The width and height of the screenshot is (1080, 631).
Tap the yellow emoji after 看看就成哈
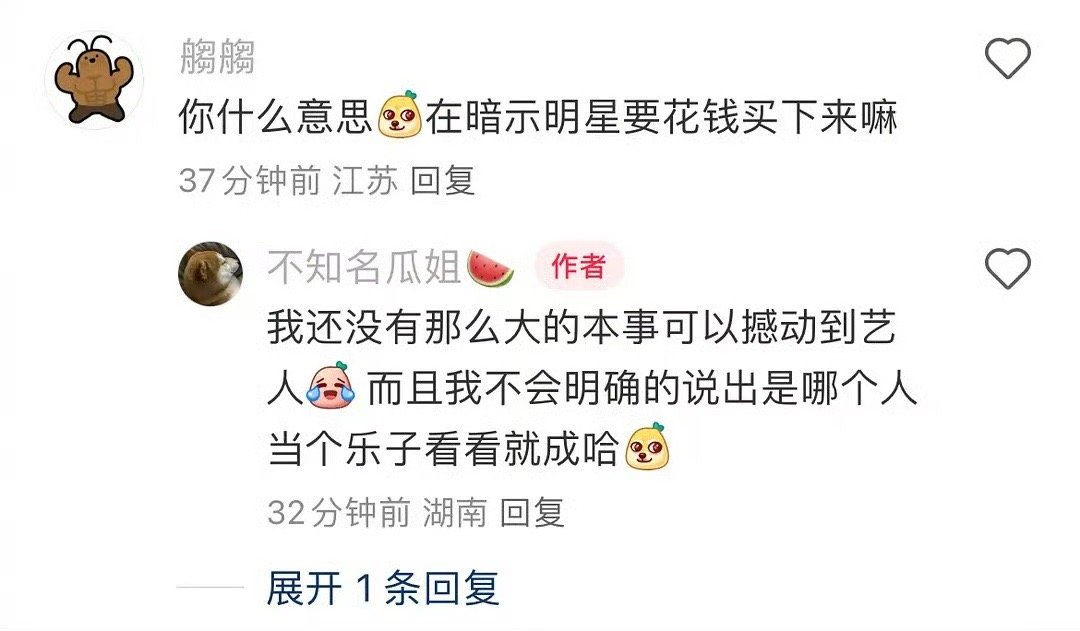point(647,448)
